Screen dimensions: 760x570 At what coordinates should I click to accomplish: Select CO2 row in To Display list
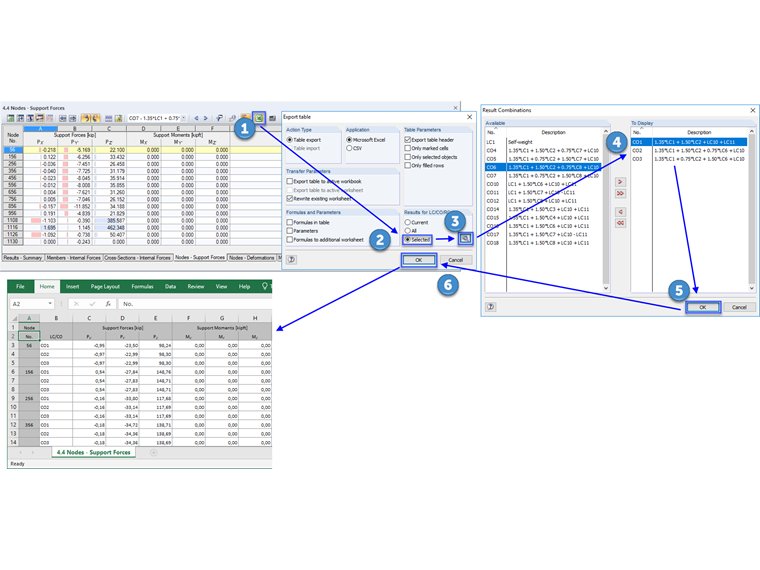click(x=689, y=151)
